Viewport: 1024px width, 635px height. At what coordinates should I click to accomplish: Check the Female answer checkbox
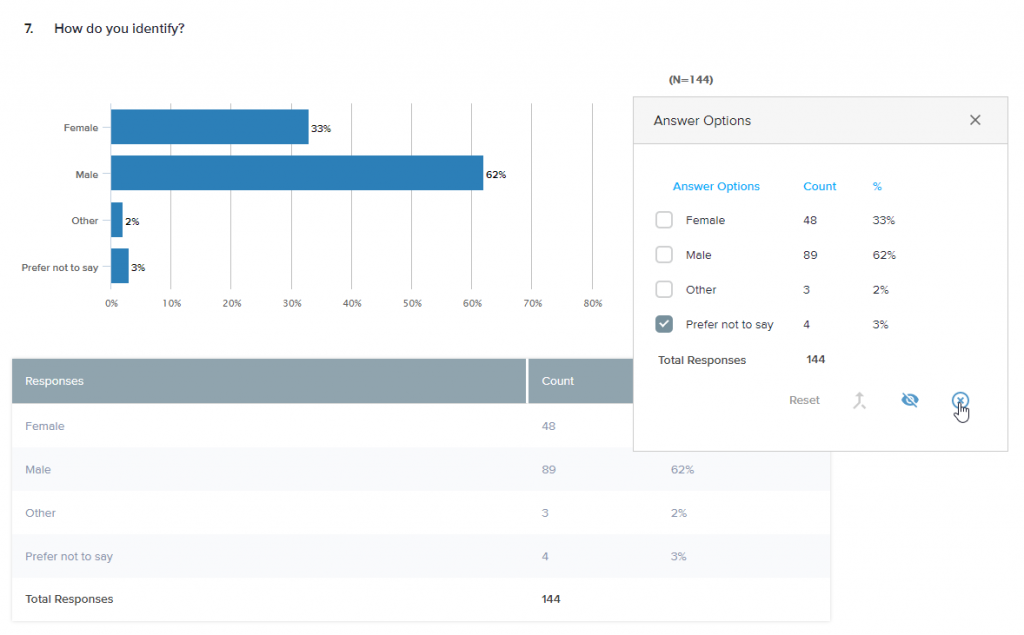[664, 219]
